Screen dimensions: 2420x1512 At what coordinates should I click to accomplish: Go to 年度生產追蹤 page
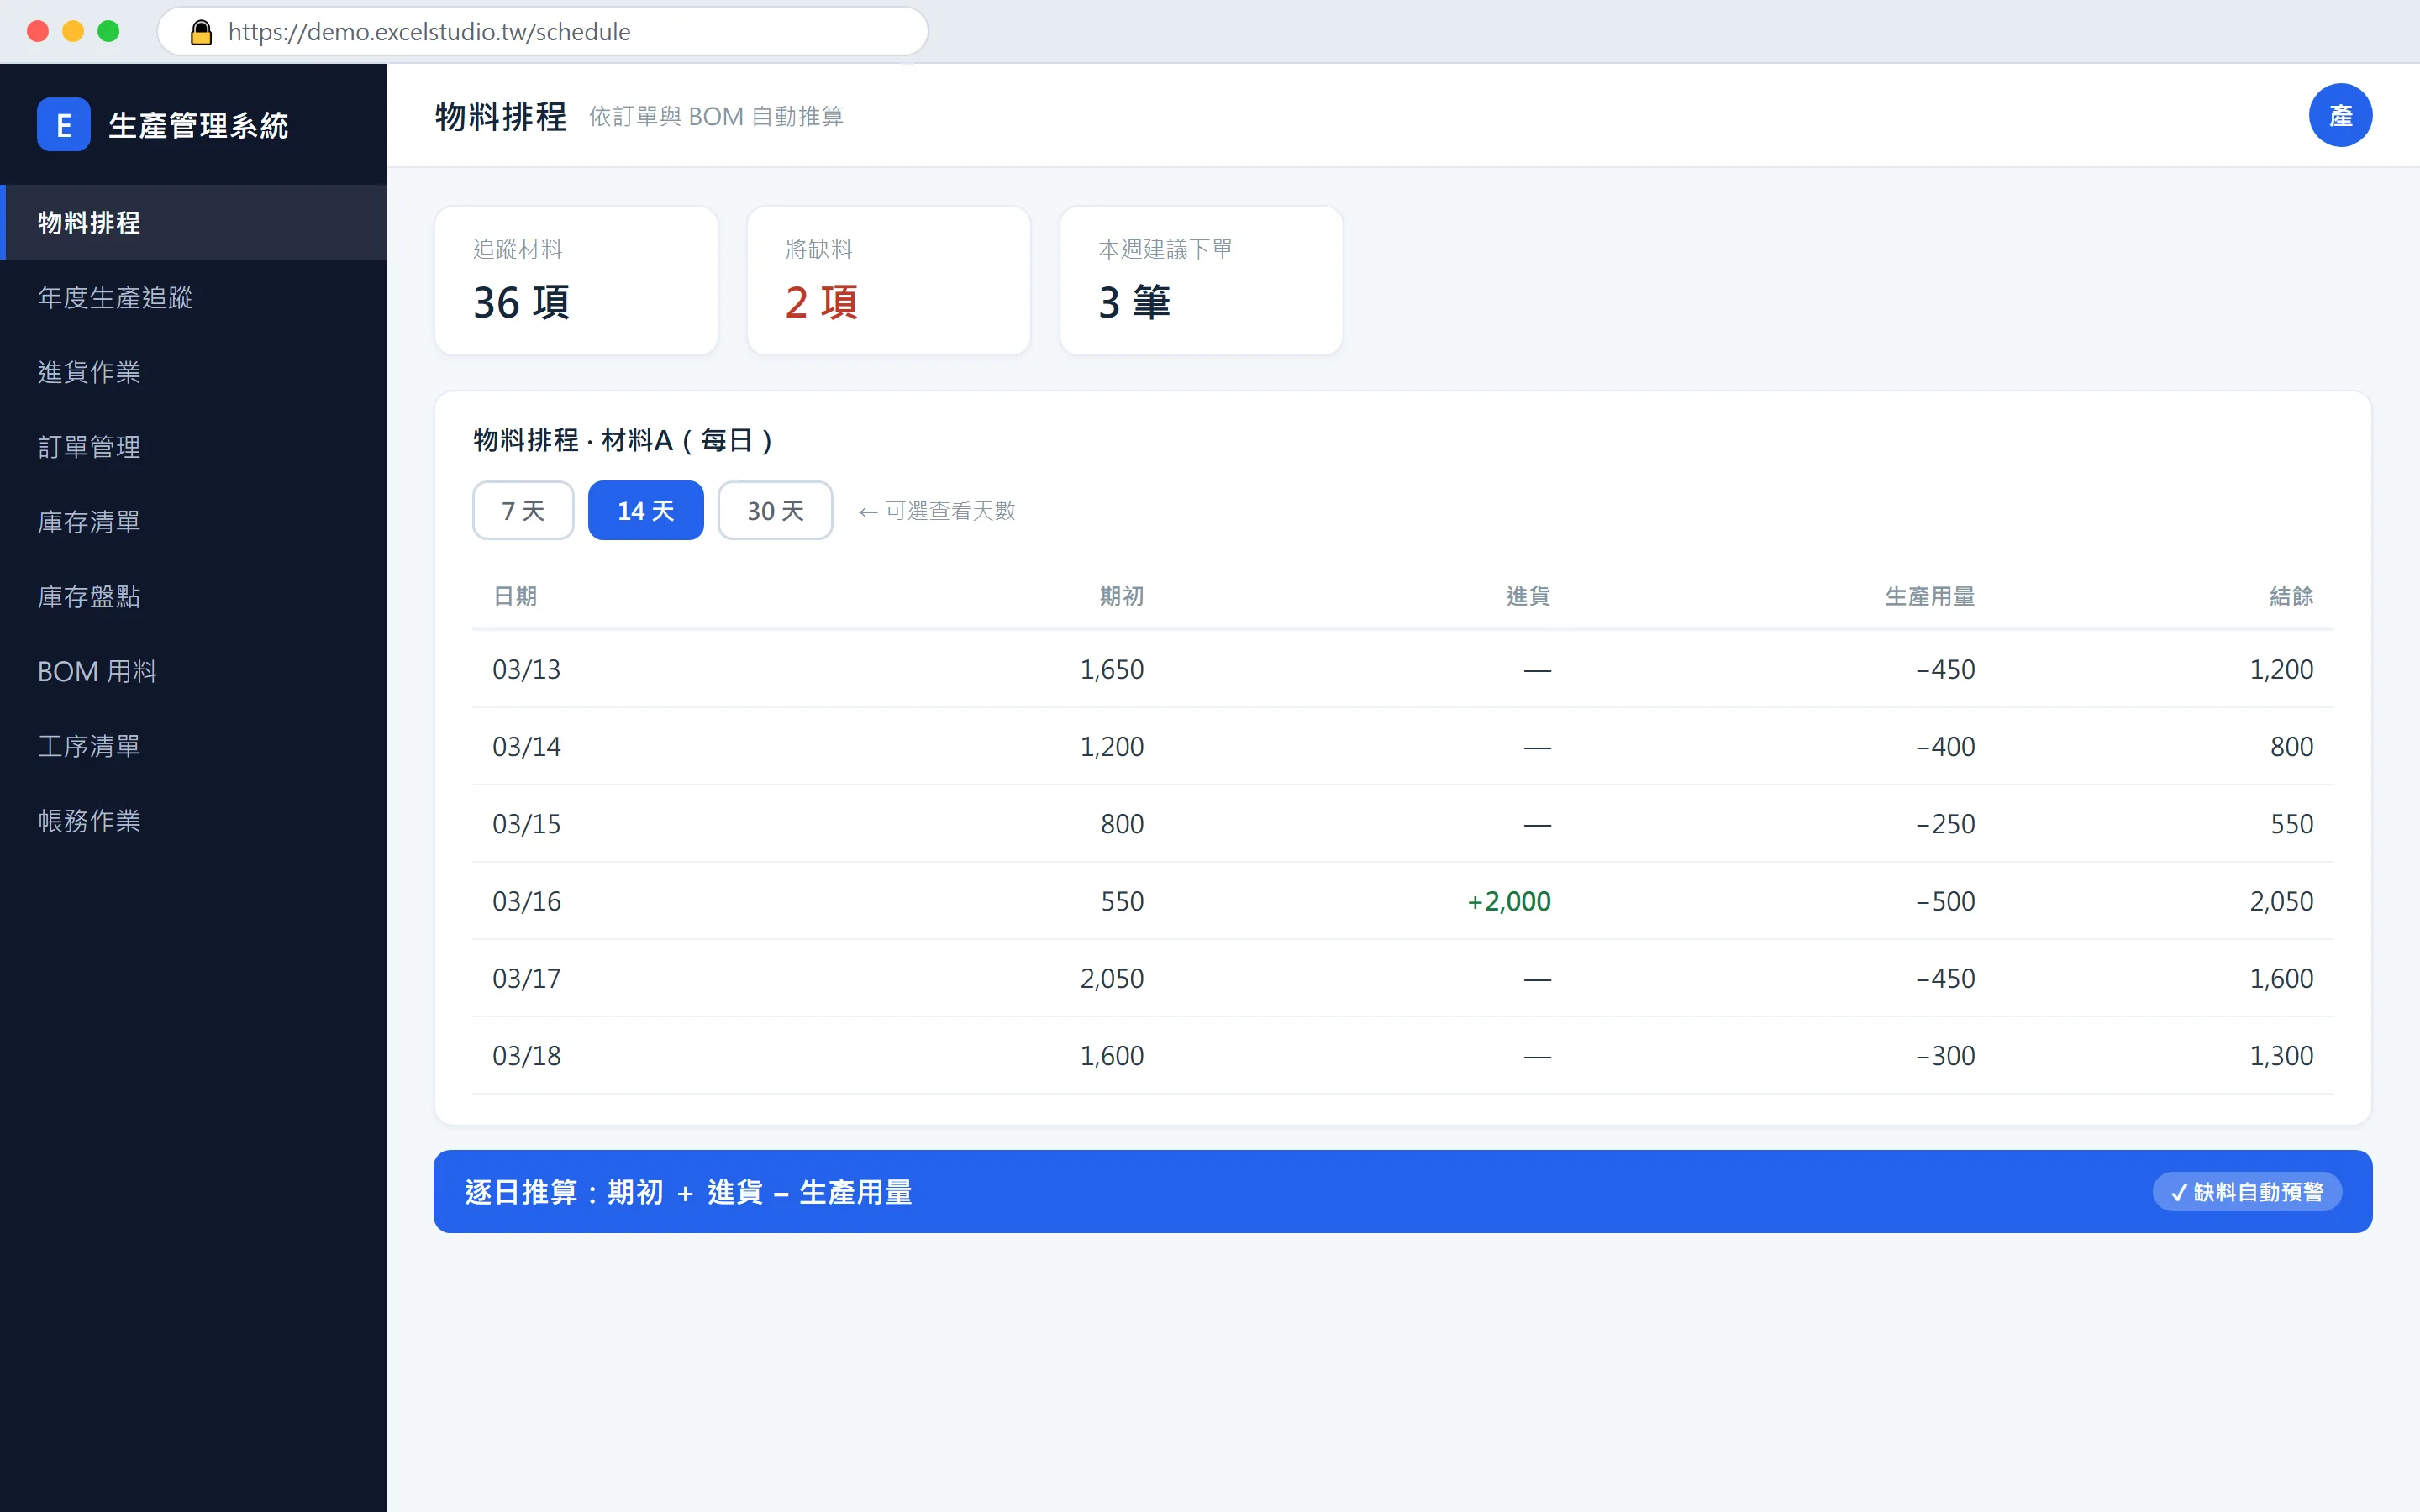coord(193,297)
